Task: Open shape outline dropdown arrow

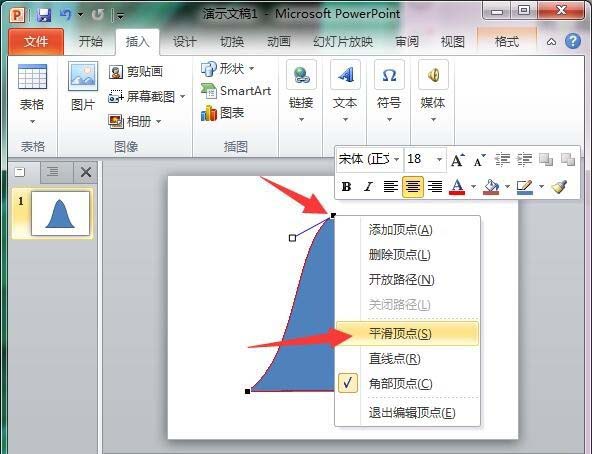Action: pyautogui.click(x=542, y=187)
